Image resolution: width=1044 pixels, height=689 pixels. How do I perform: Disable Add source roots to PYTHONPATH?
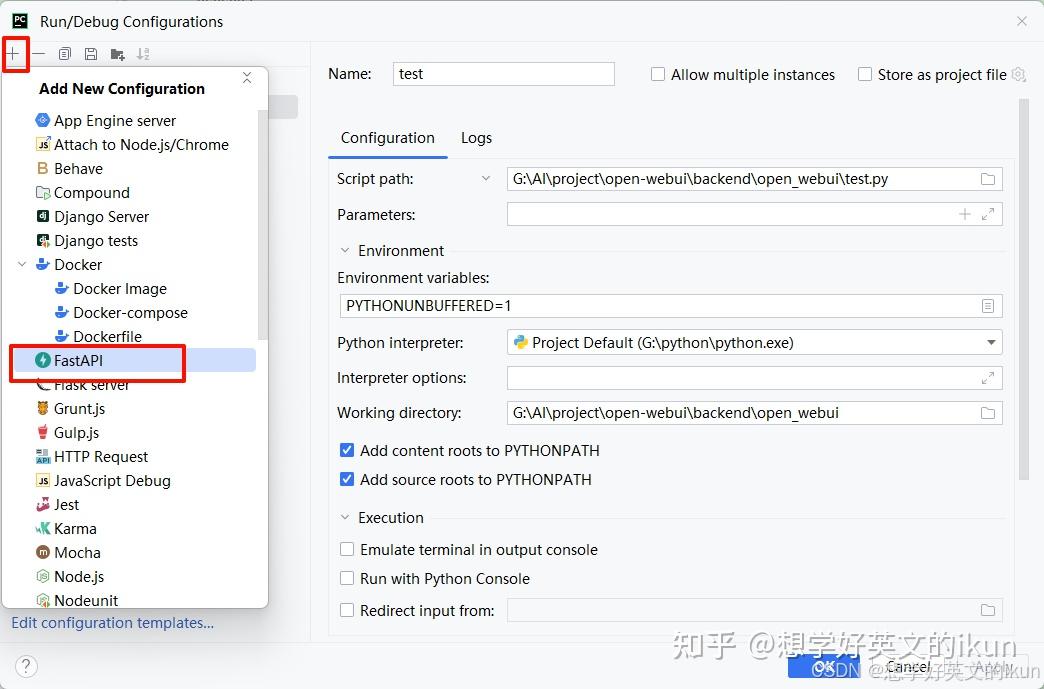pos(347,479)
